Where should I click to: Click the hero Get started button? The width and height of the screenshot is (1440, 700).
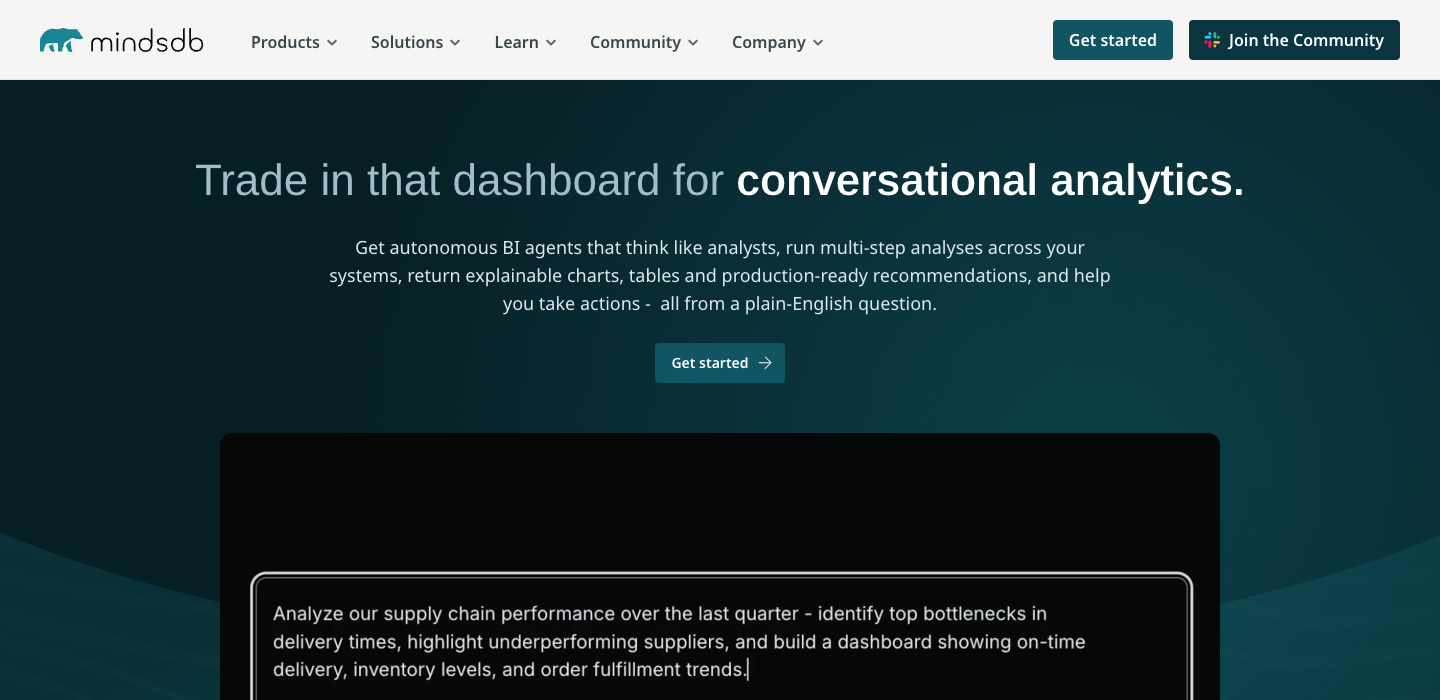coord(720,363)
